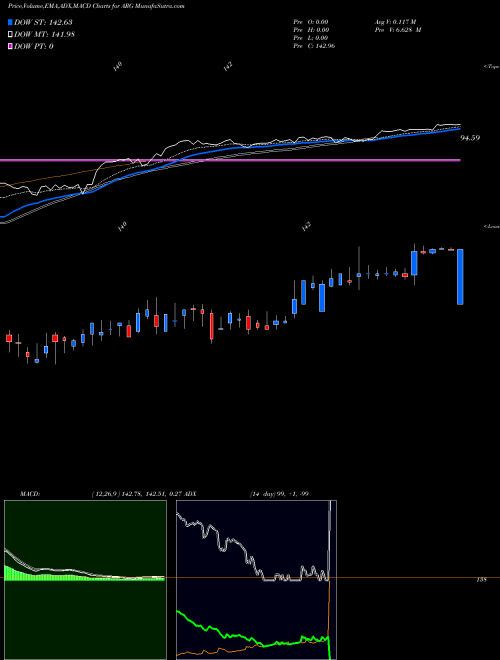Click the ADX '(14 day) 99, -1, -99' text
500x660 pixels.
coord(279,494)
